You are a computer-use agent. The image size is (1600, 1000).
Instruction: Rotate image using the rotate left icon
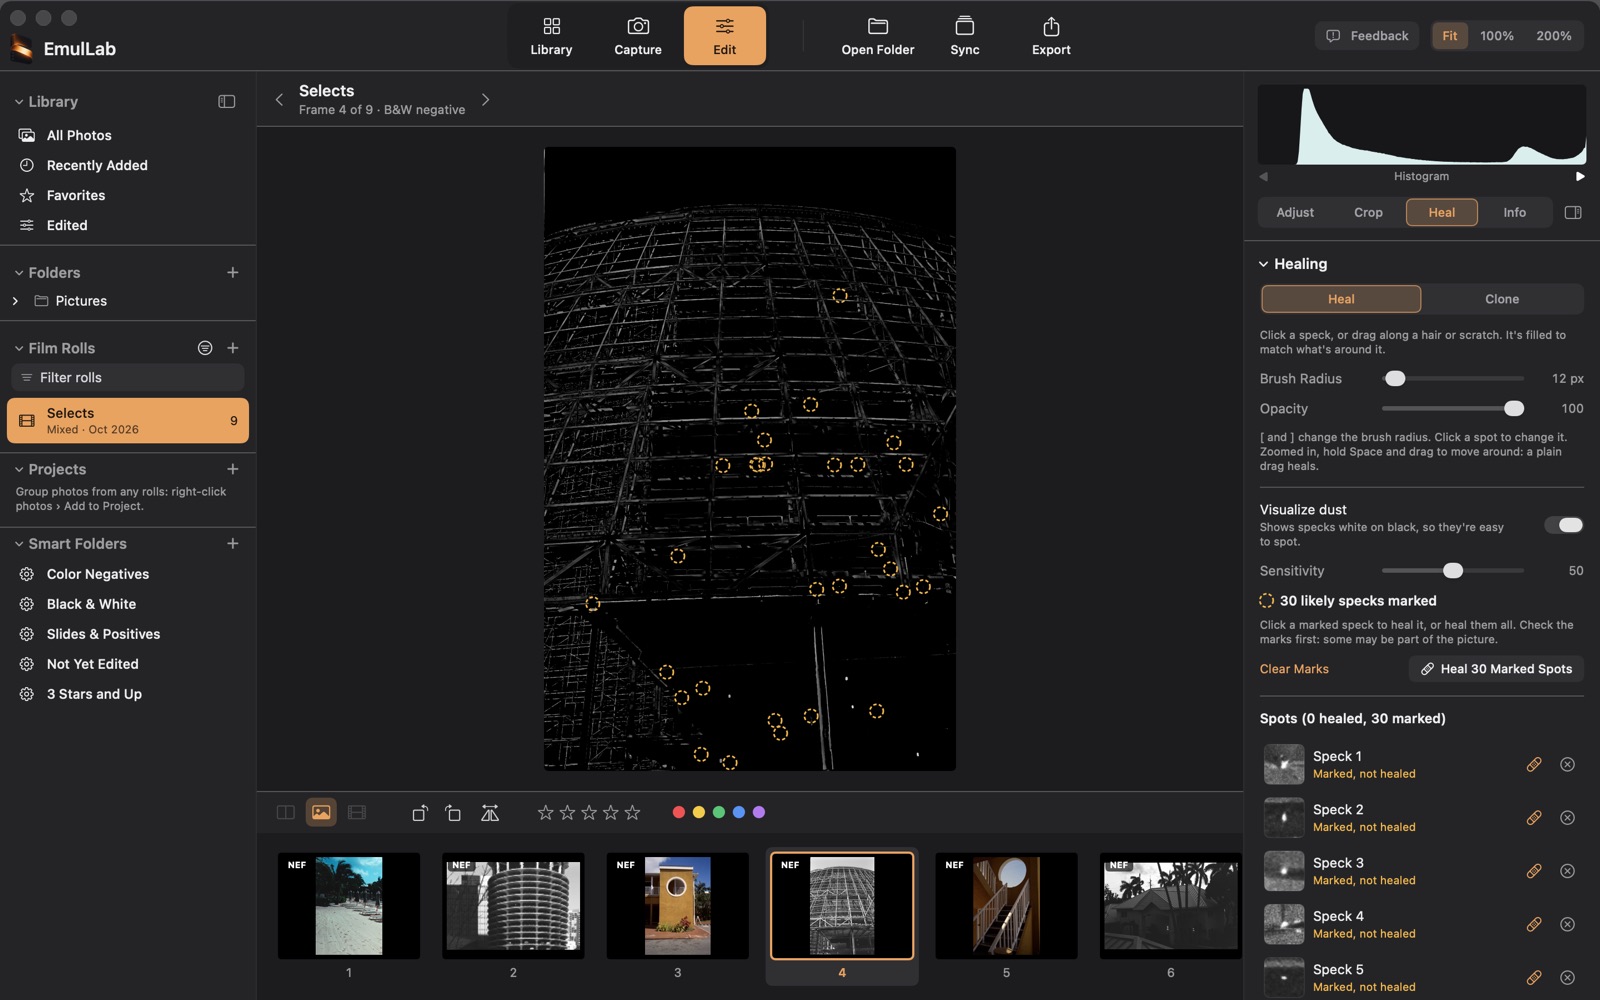[x=420, y=813]
